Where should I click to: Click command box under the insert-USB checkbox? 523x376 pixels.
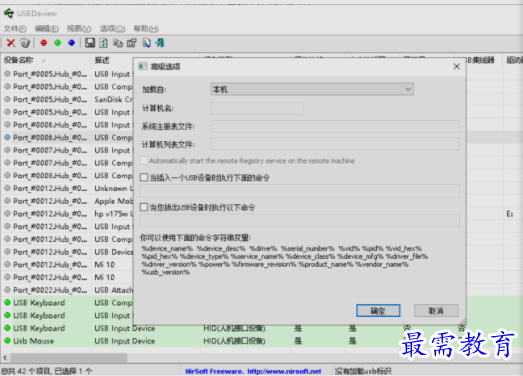coord(300,191)
